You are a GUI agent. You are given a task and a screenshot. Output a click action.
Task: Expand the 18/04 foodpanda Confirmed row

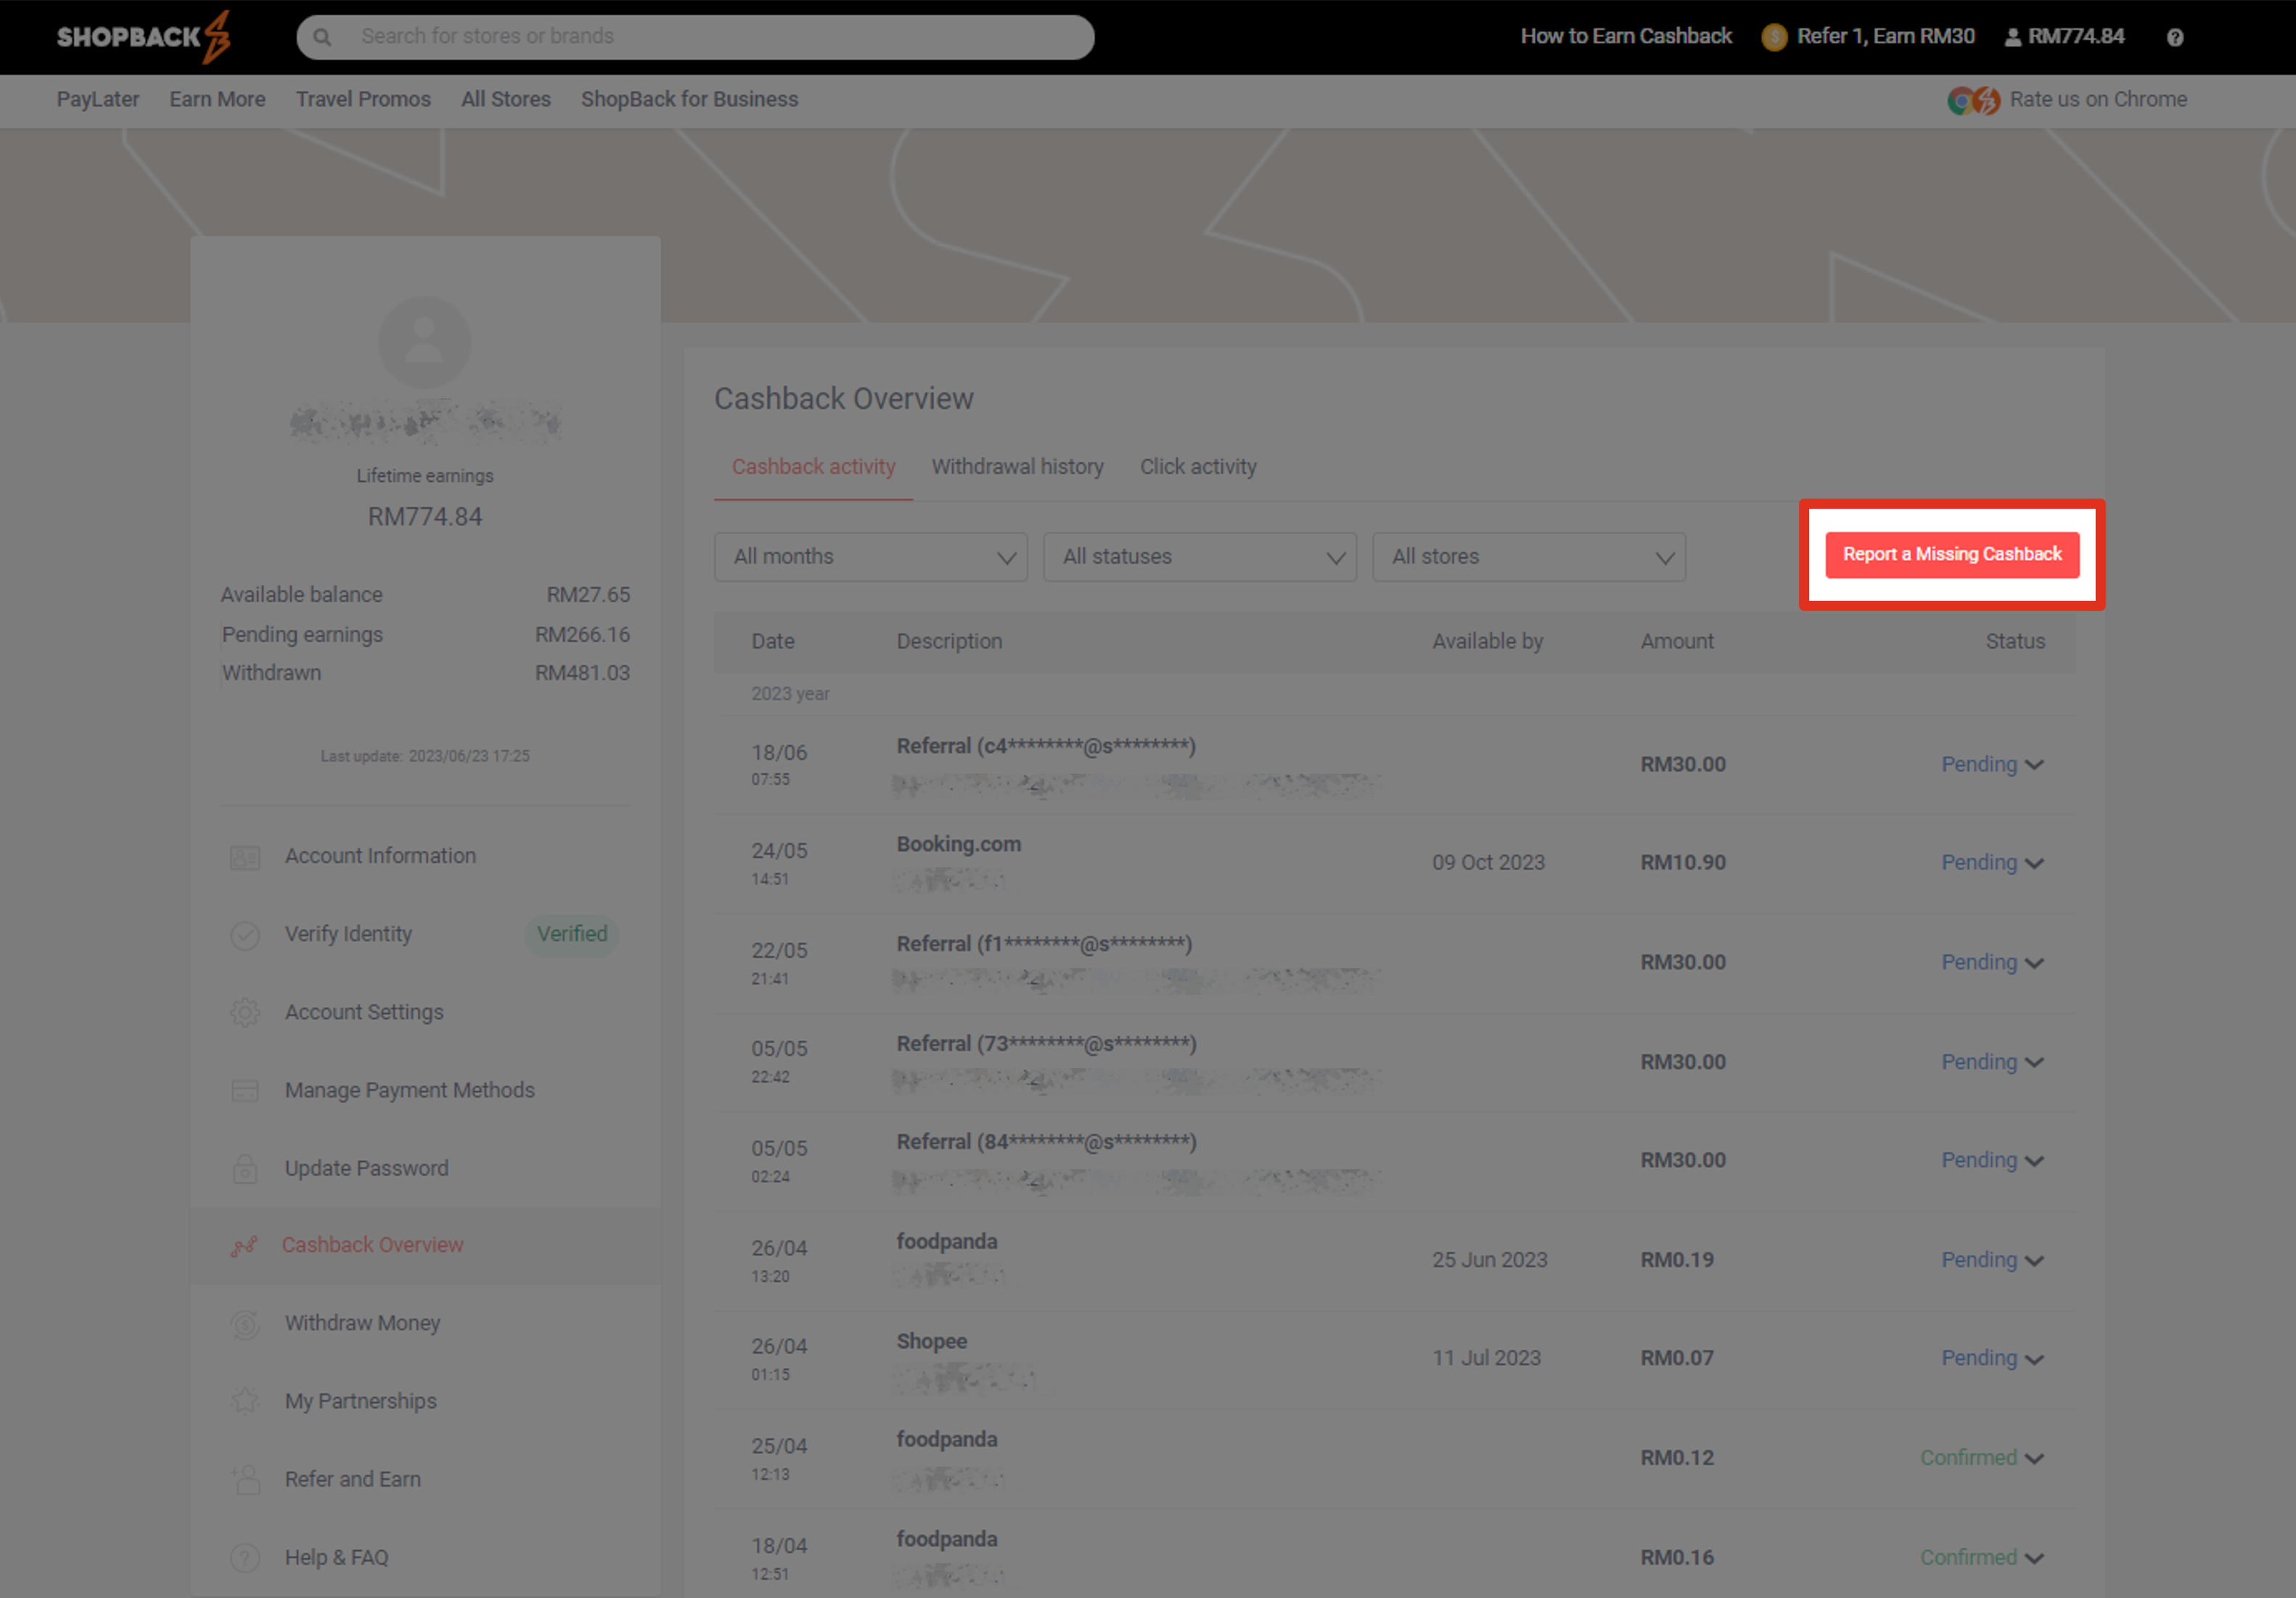pyautogui.click(x=2034, y=1558)
